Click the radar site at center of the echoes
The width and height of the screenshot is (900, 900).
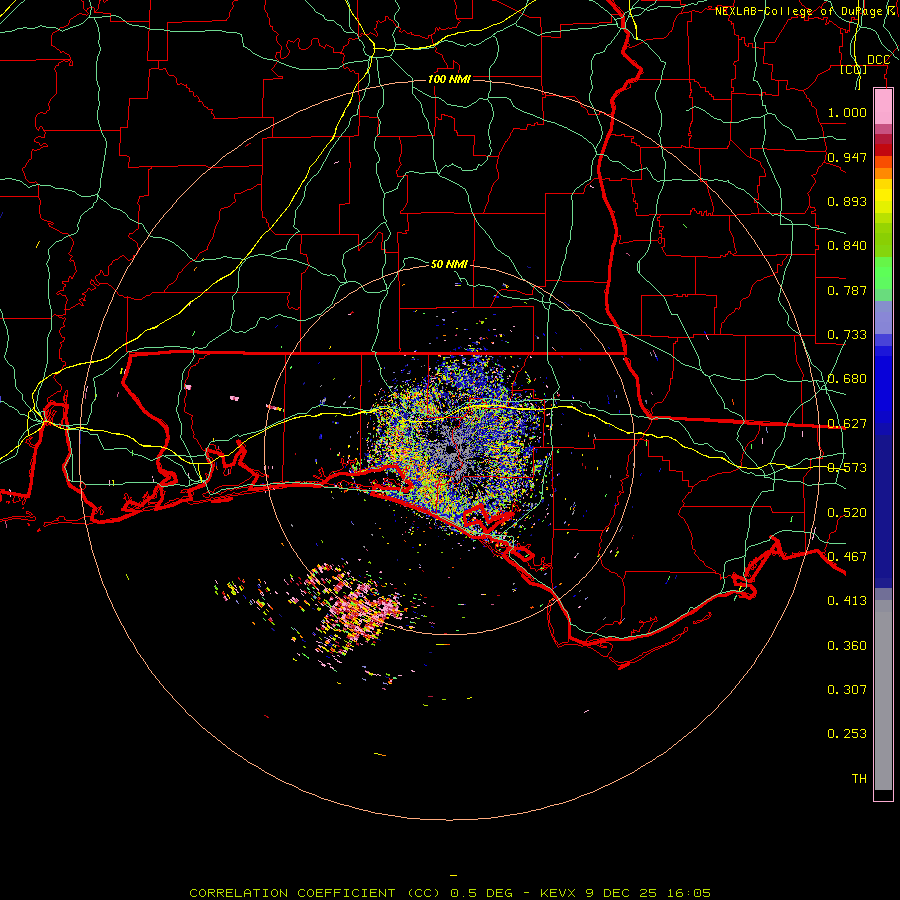[449, 450]
